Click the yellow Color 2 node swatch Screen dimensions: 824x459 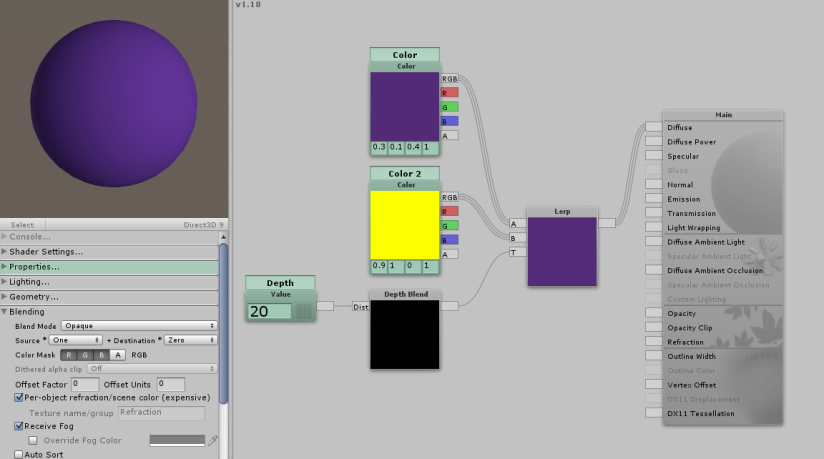pyautogui.click(x=405, y=225)
